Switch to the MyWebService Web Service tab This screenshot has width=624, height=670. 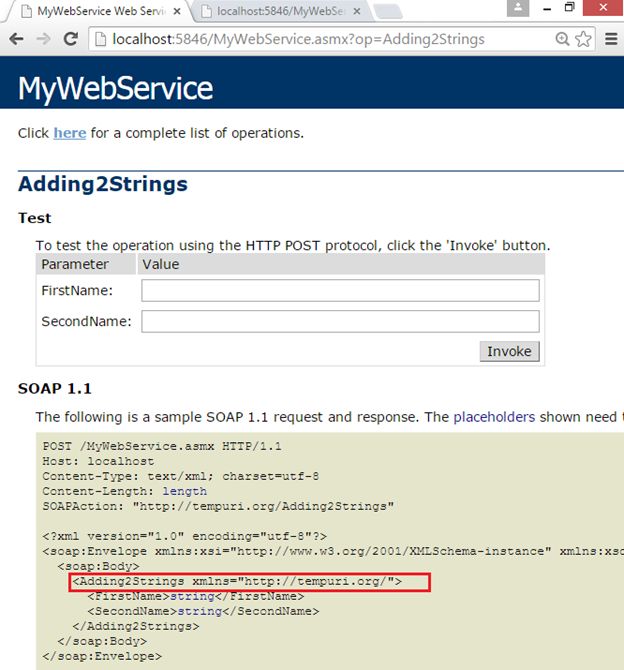click(x=95, y=12)
